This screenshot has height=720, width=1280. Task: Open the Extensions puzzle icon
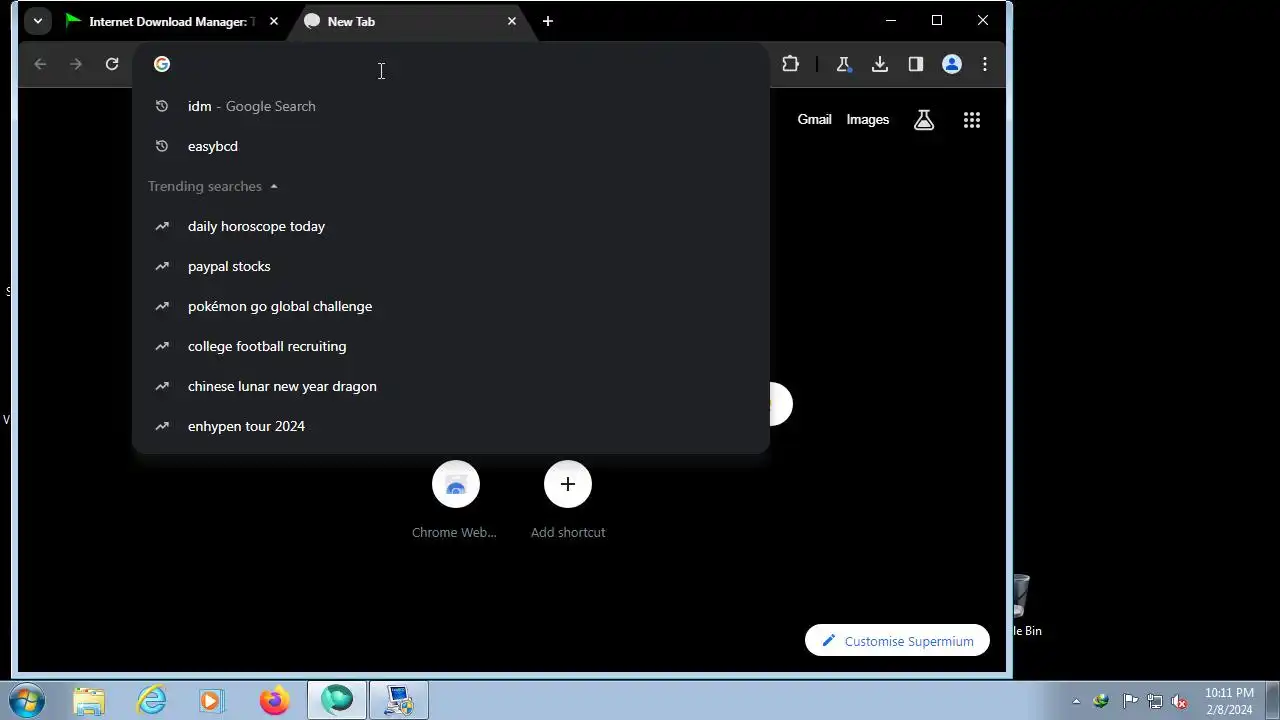pyautogui.click(x=790, y=64)
